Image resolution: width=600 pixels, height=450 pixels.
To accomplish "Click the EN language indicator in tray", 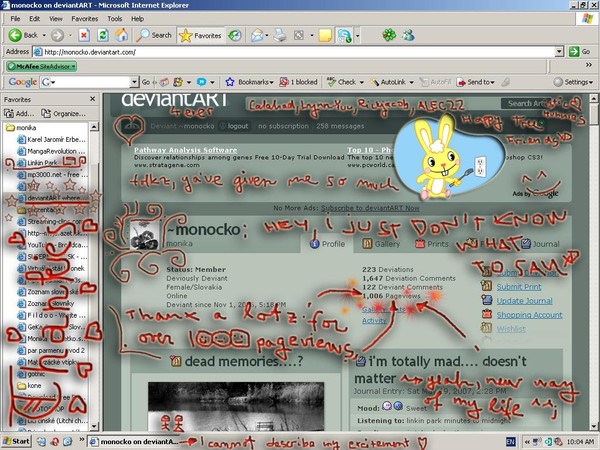I will 510,442.
